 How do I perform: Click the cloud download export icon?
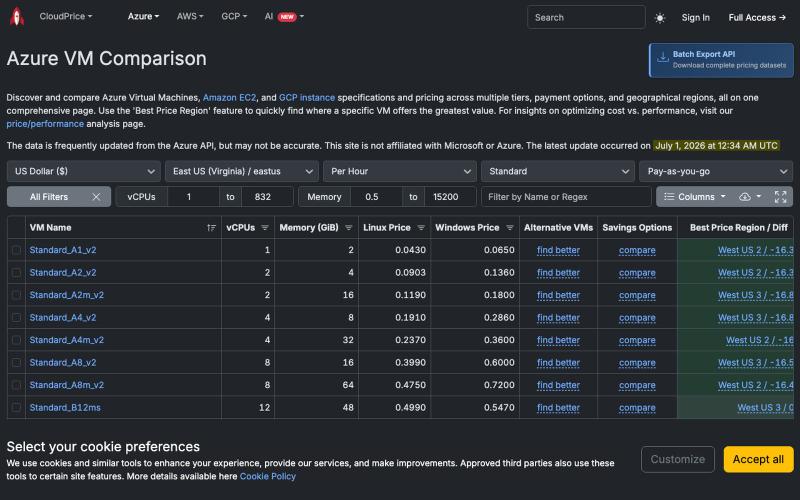coord(744,197)
